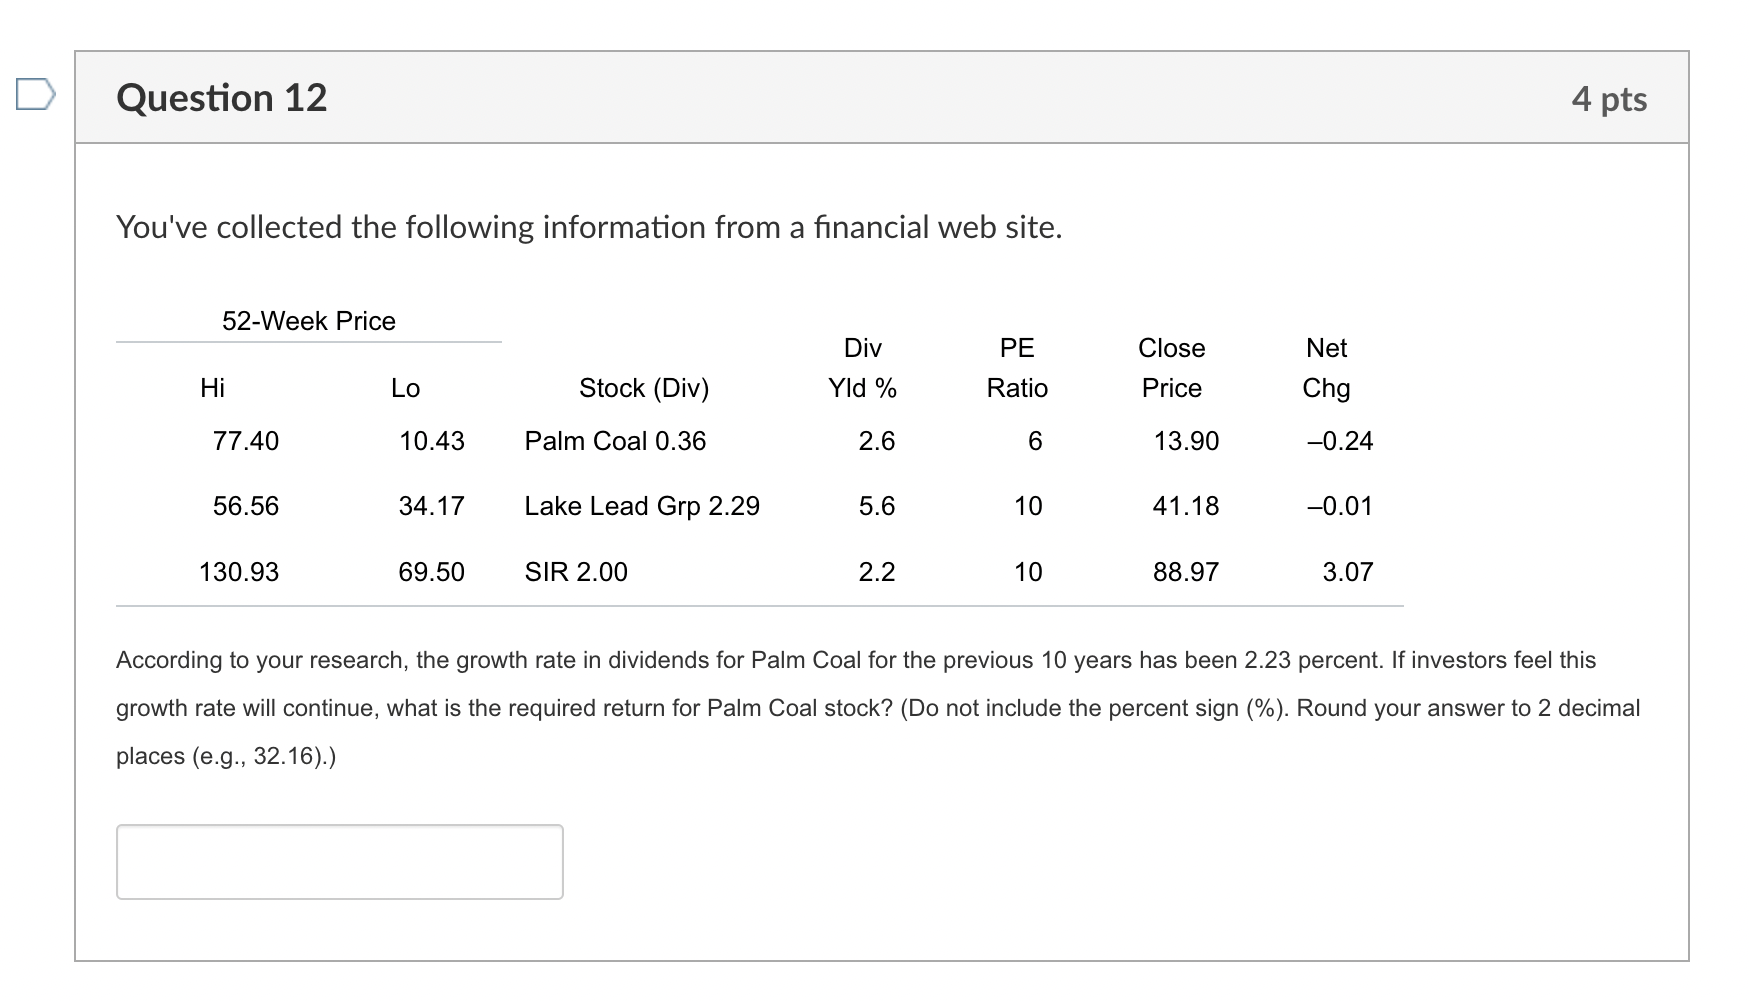The height and width of the screenshot is (1001, 1749).
Task: Click the net change value 3.07
Action: tap(1348, 571)
